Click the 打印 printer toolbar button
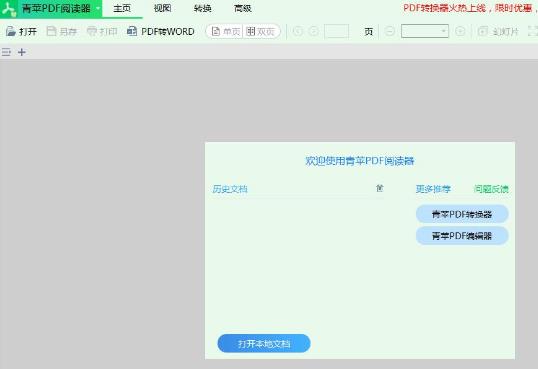 (102, 32)
